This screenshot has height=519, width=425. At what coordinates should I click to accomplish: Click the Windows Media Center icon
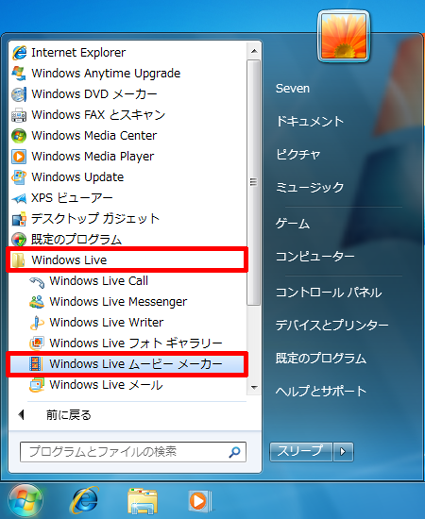tap(19, 136)
